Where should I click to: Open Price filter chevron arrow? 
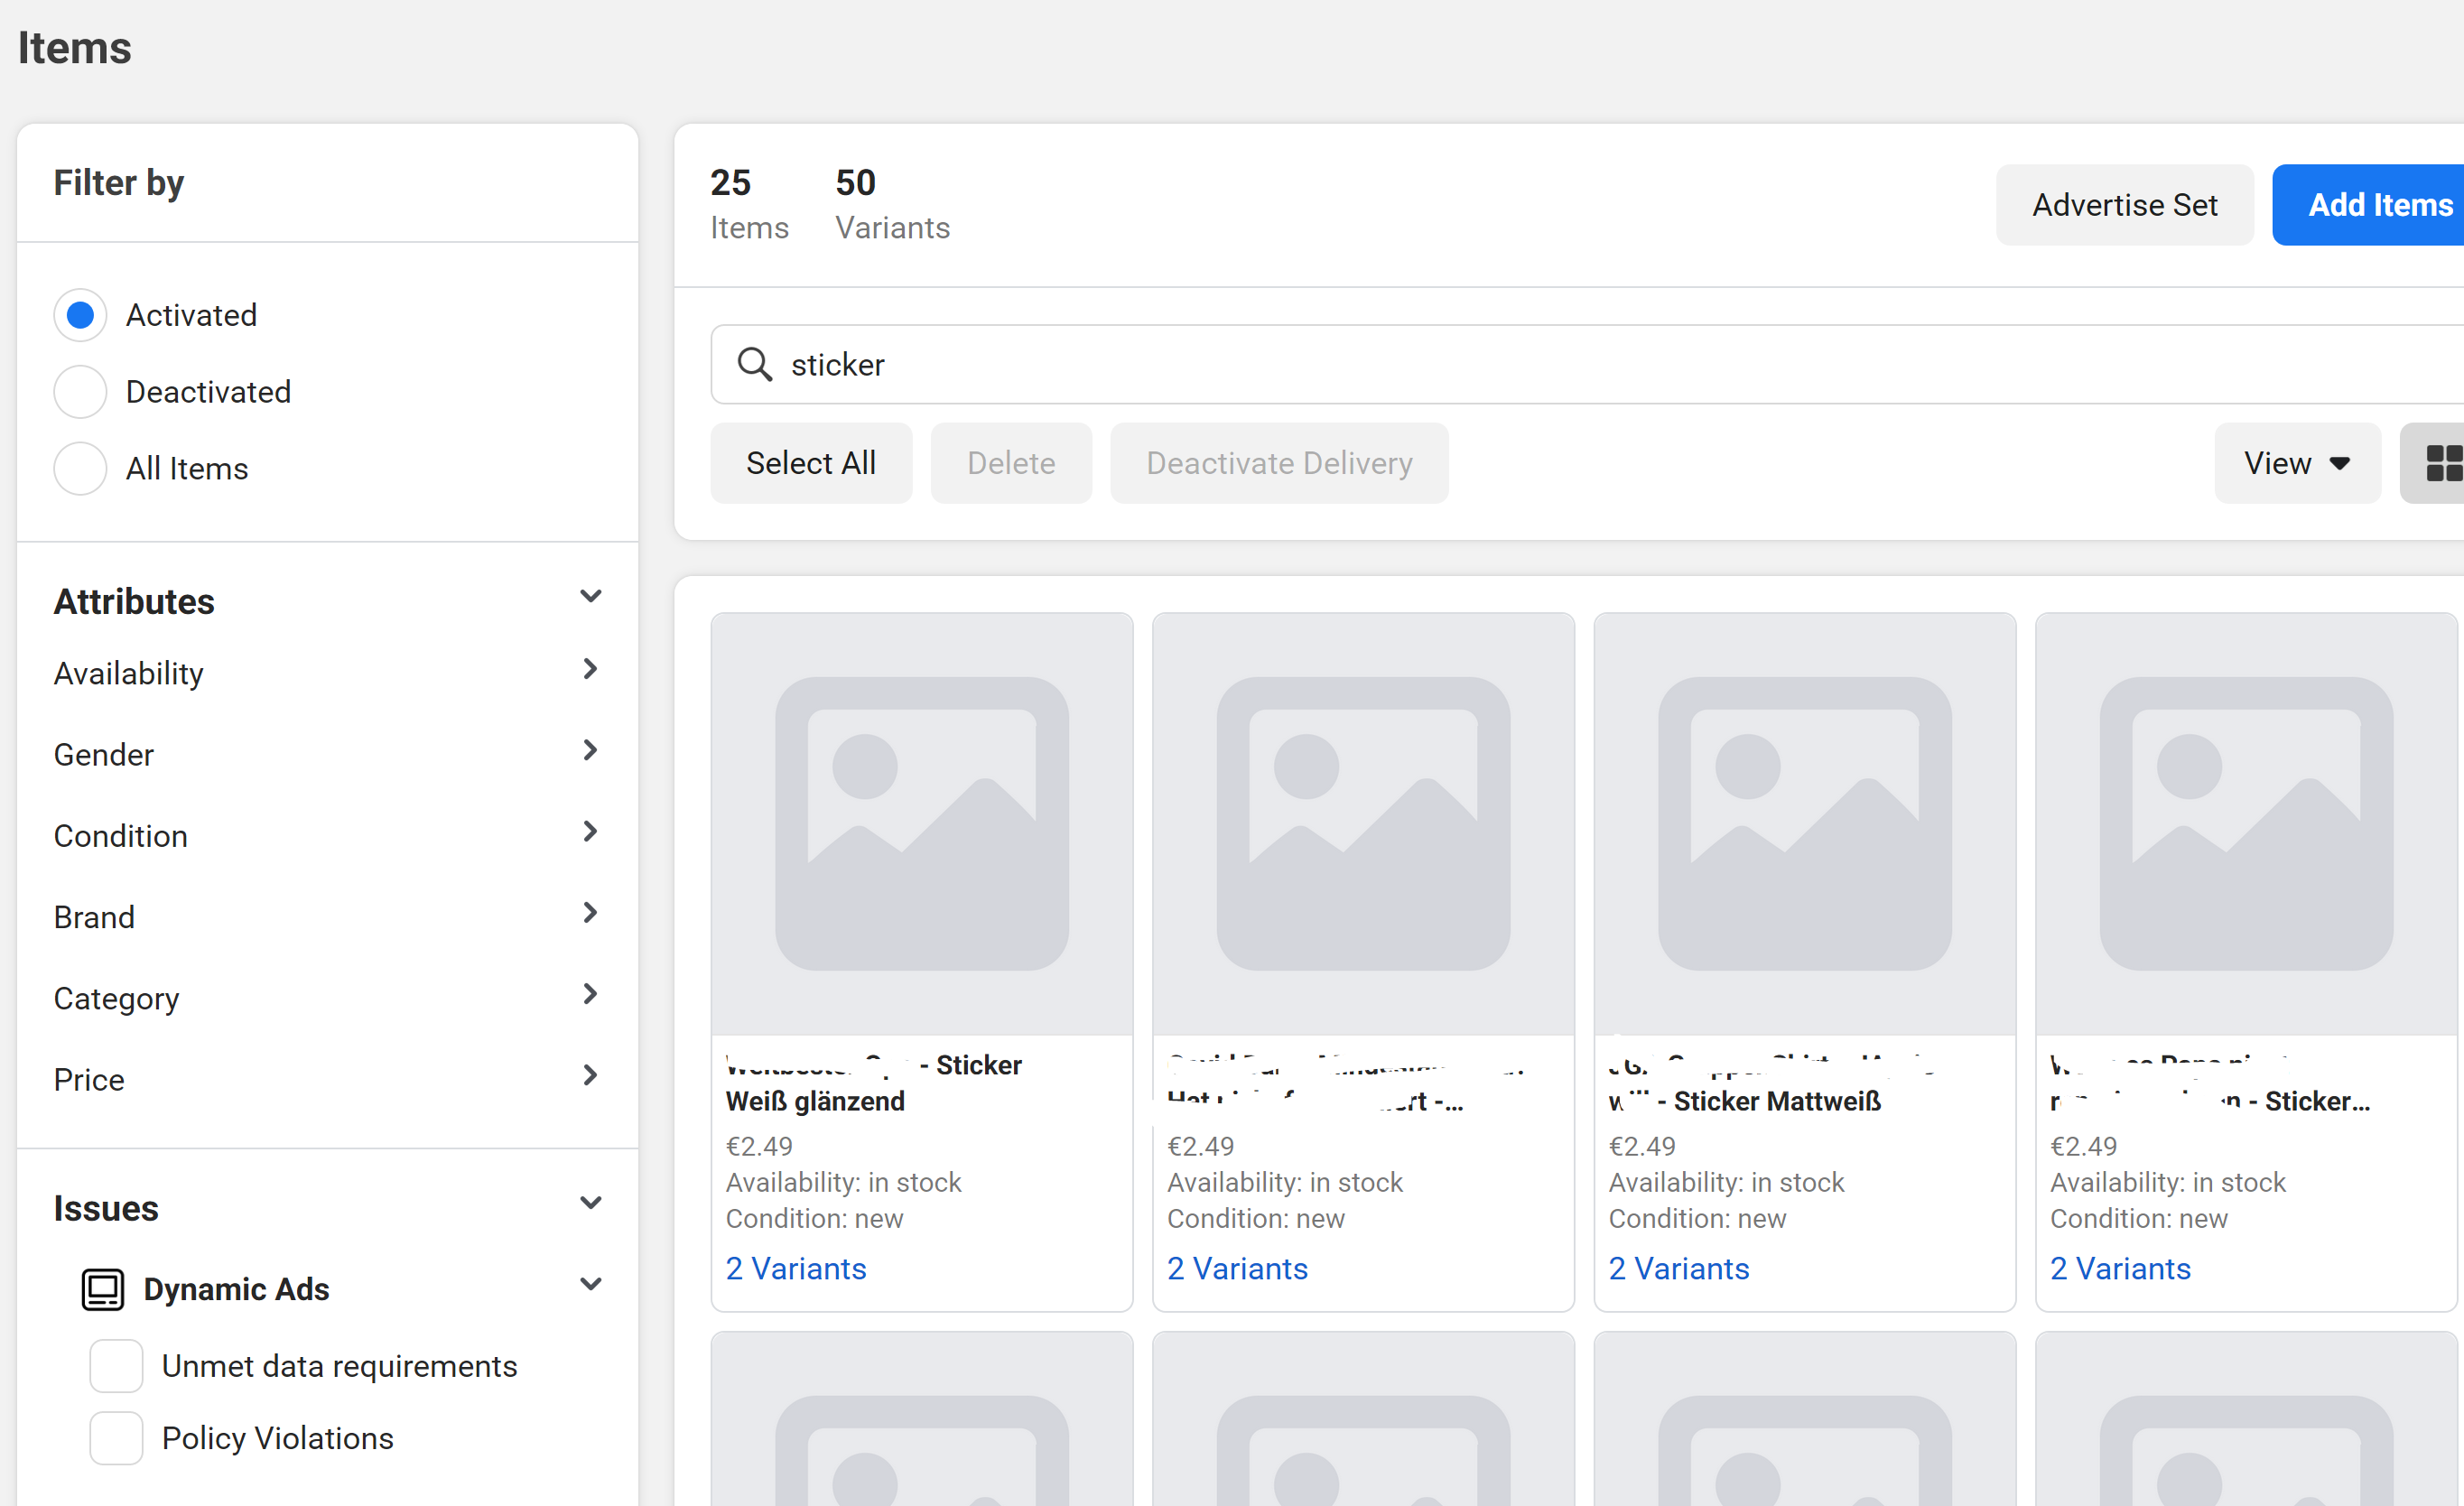(x=590, y=1075)
